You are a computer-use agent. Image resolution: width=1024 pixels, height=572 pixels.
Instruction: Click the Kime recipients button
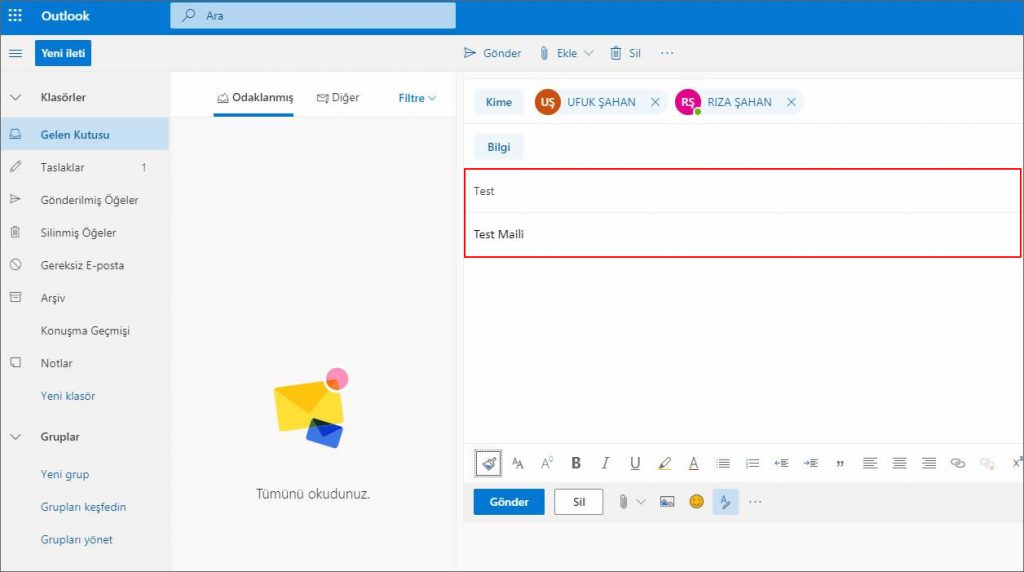click(498, 102)
